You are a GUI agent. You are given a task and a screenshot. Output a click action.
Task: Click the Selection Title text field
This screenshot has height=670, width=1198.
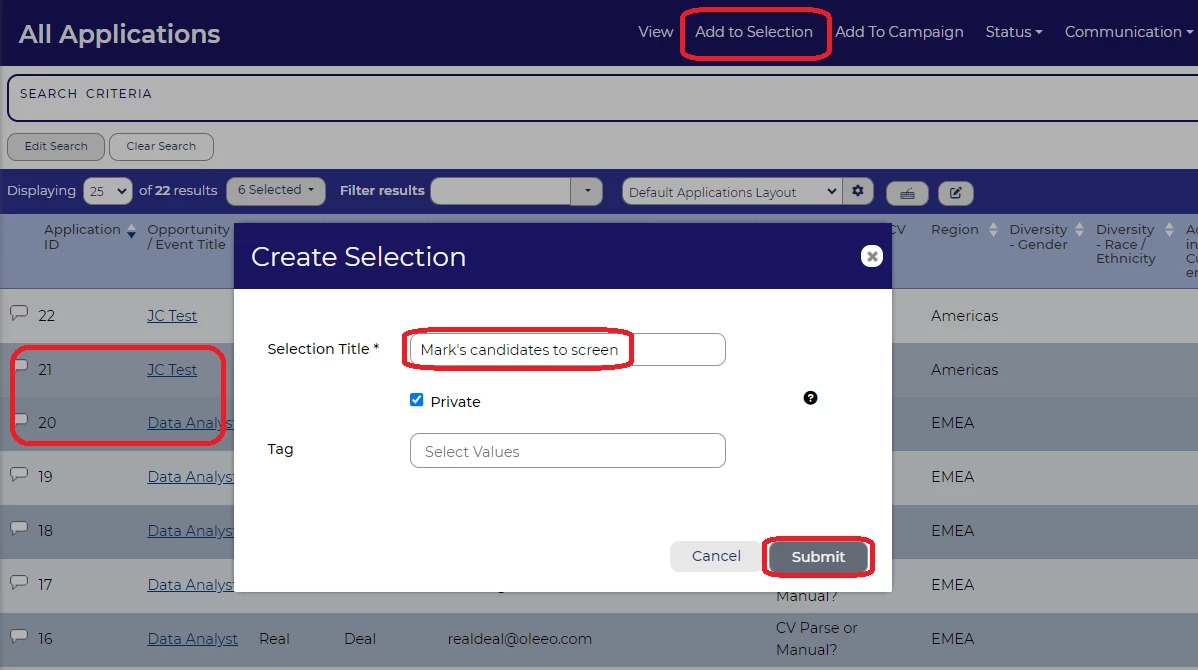tap(567, 350)
